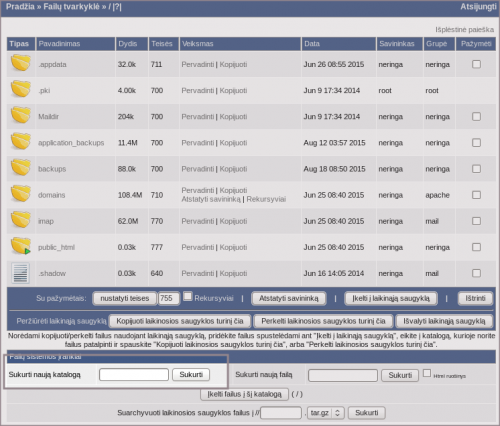Select the domains row checkbox
Screen dimensions: 500x426
click(x=476, y=195)
